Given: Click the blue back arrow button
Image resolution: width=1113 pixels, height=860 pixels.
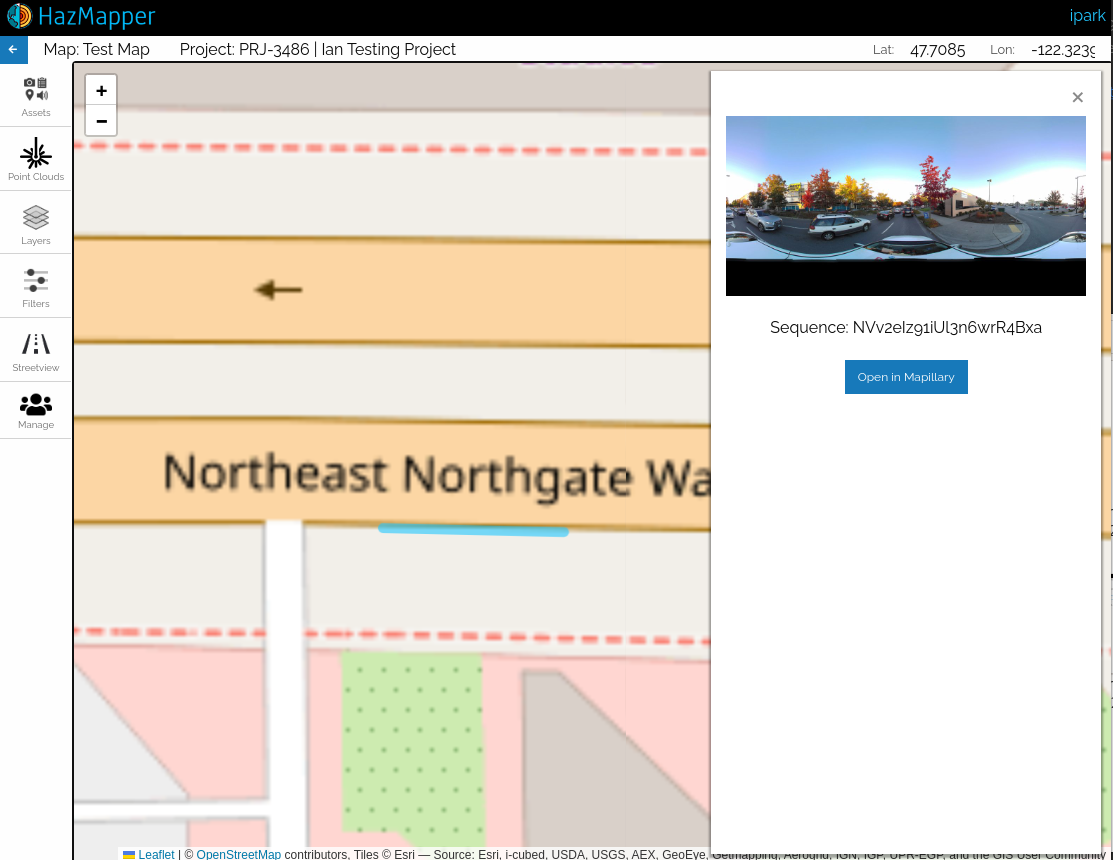Looking at the screenshot, I should click(x=13, y=49).
